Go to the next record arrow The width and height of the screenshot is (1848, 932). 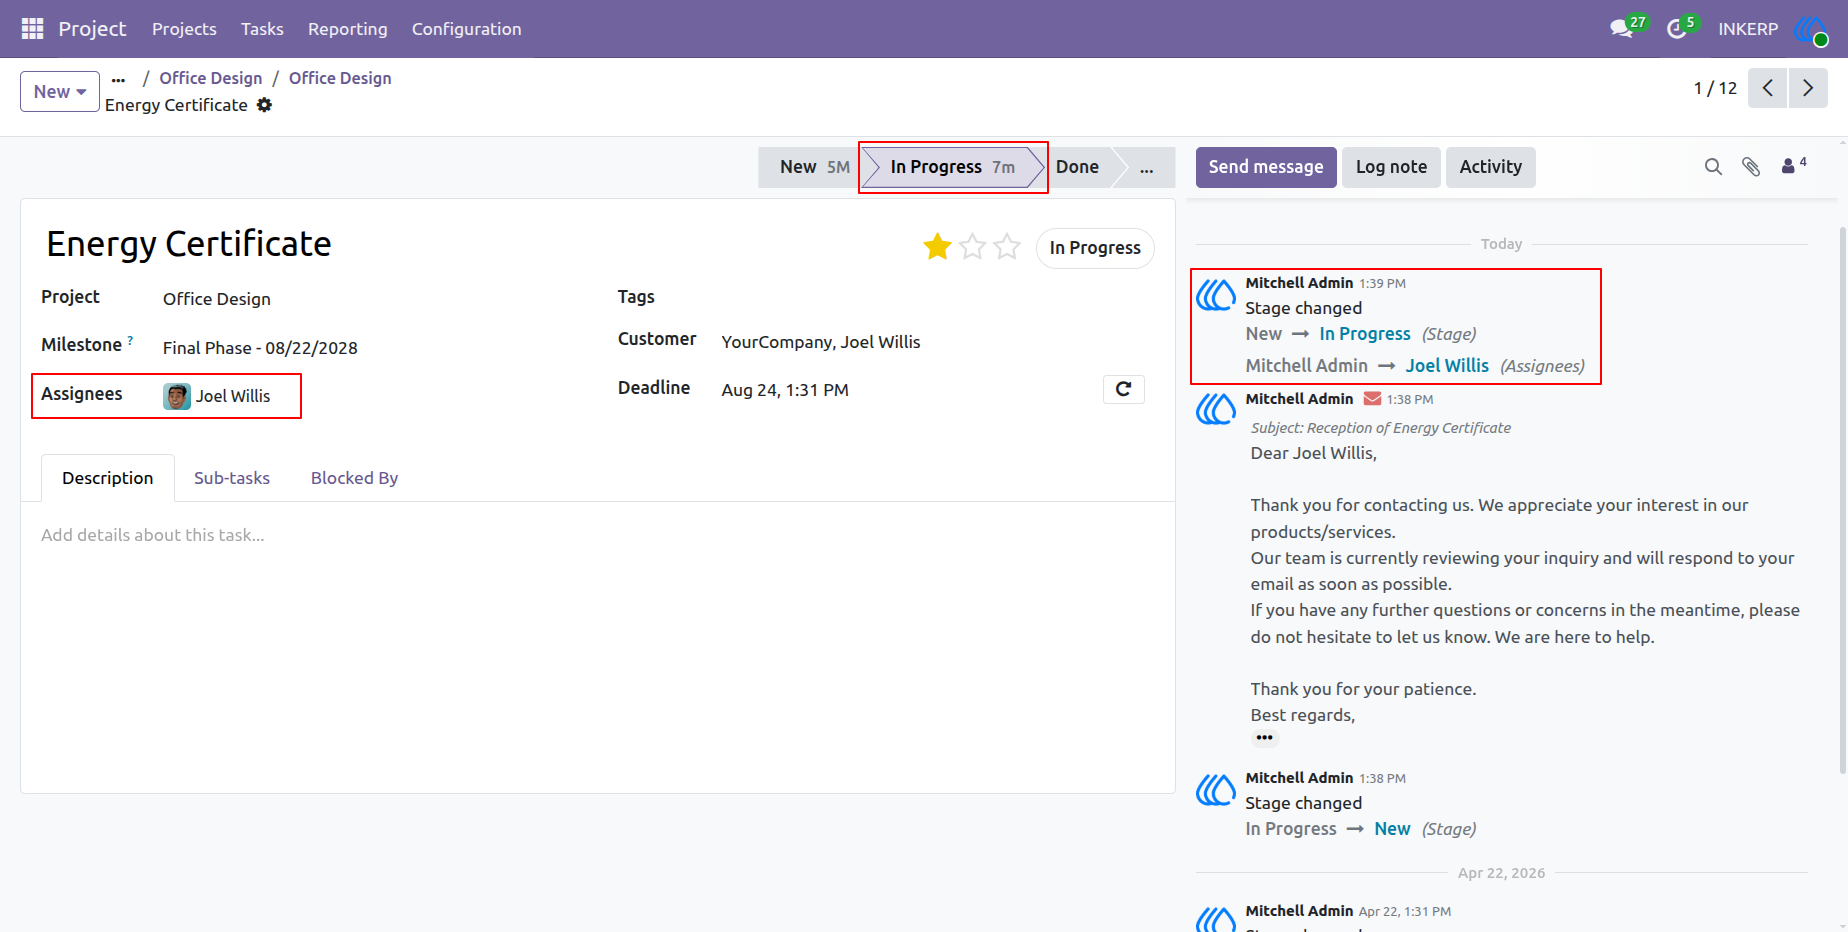click(x=1808, y=88)
